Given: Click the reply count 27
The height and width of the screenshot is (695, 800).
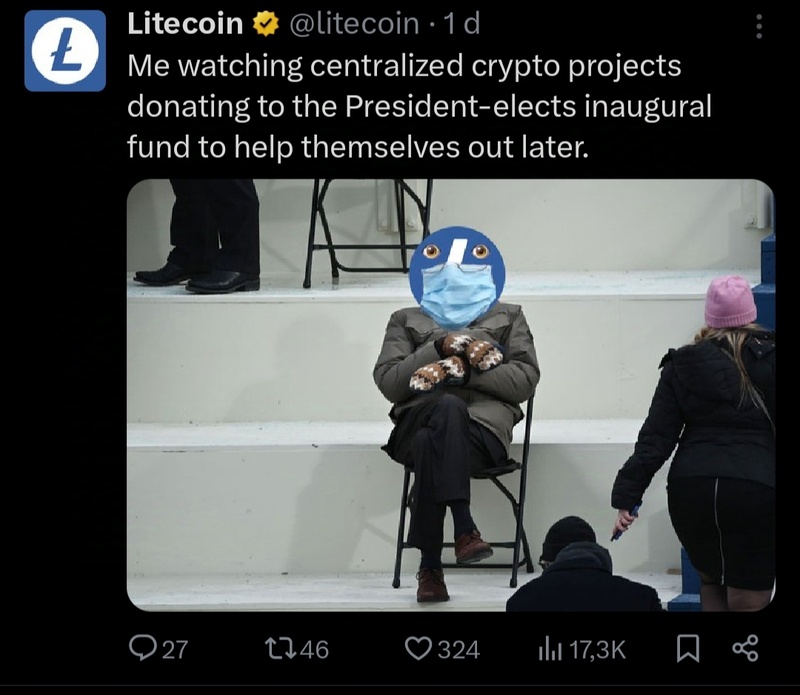Looking at the screenshot, I should pos(175,650).
